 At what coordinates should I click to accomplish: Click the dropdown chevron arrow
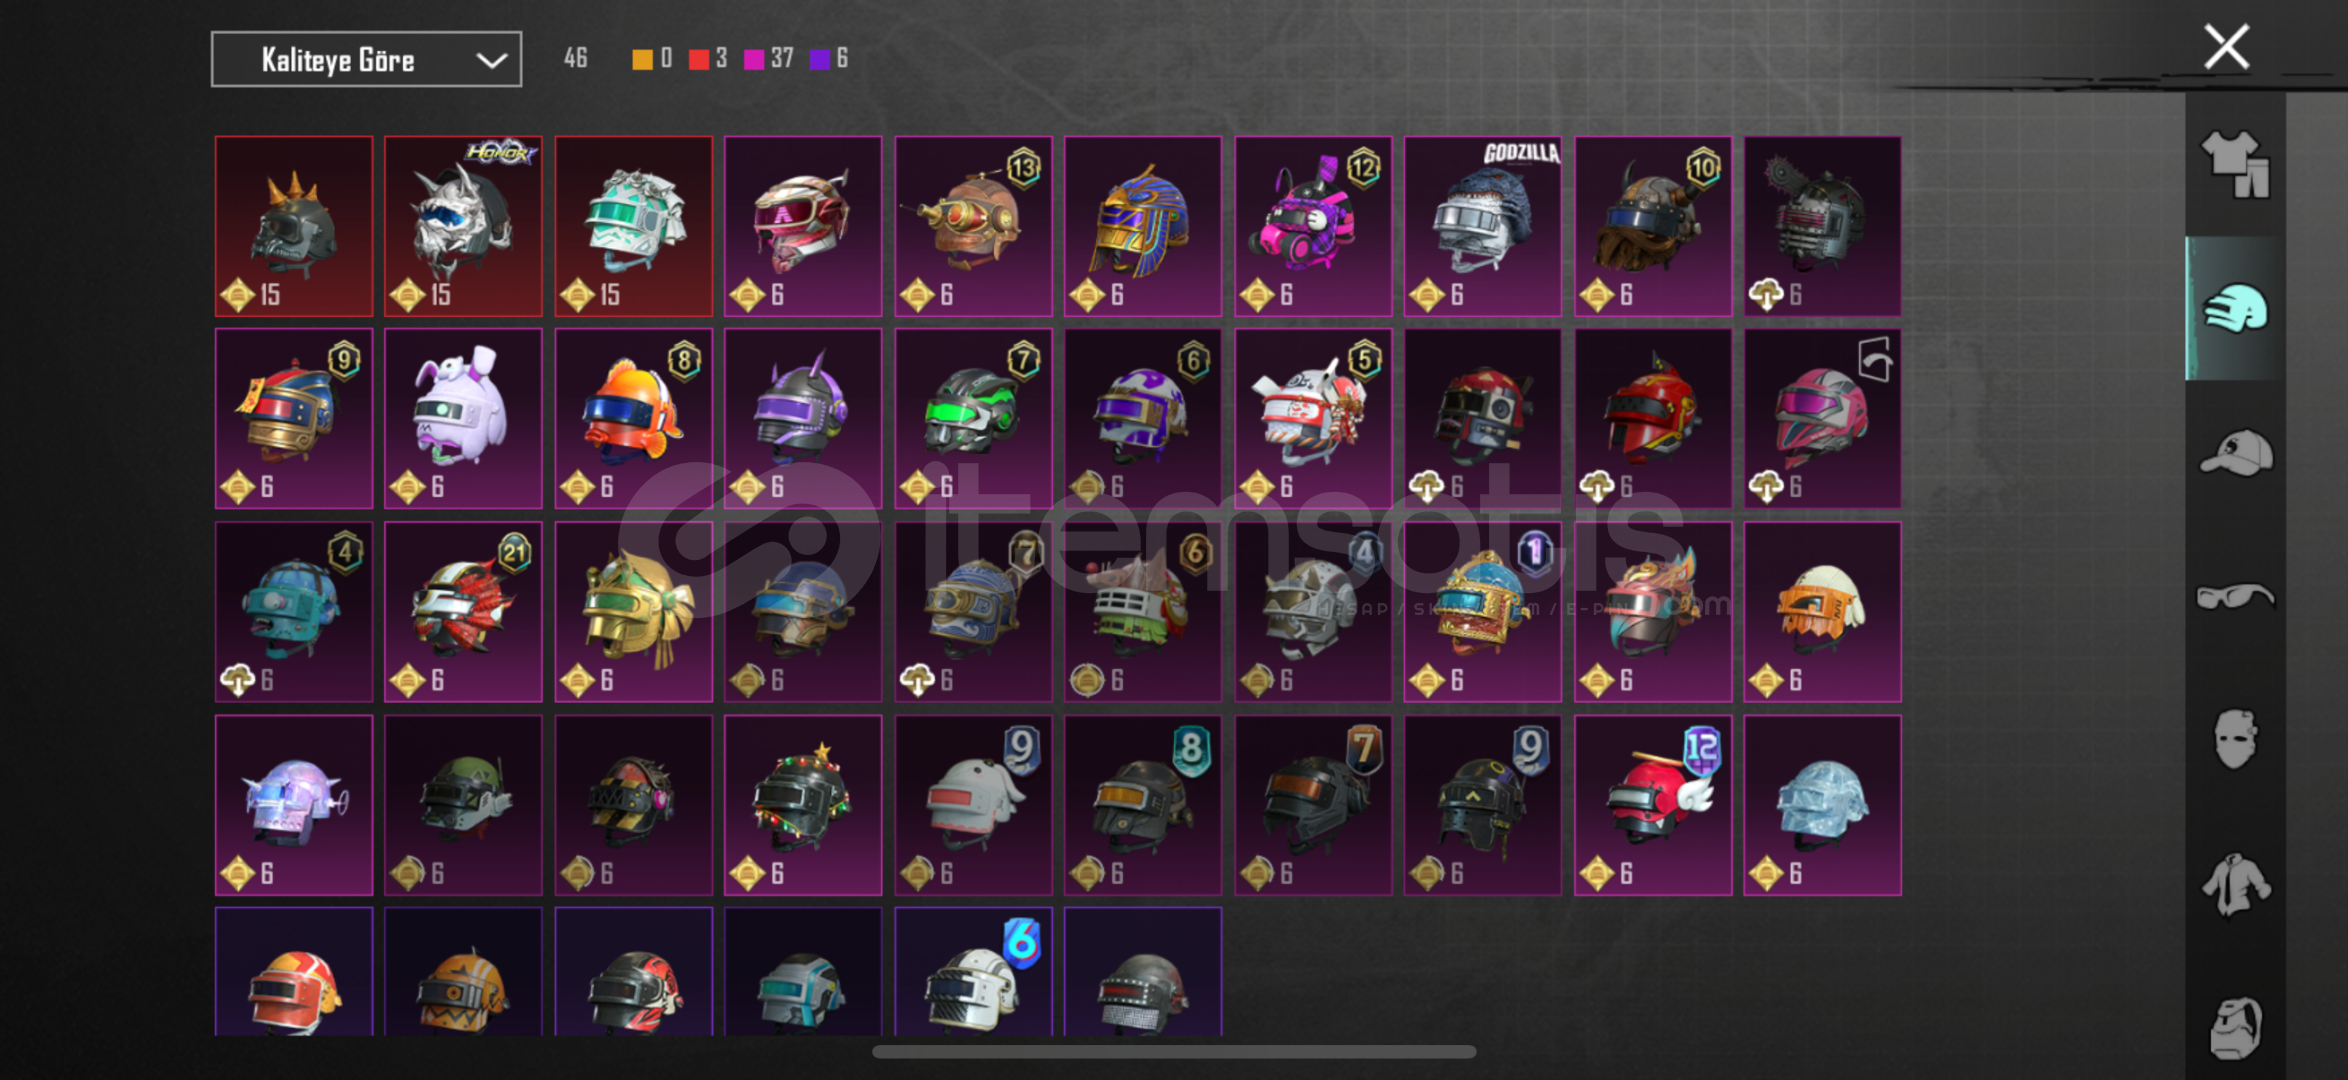coord(491,60)
